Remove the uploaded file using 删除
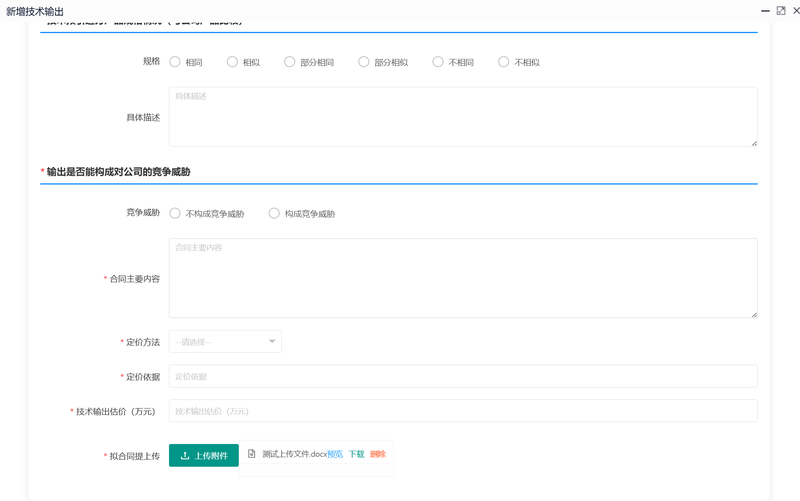800x501 pixels. point(377,454)
